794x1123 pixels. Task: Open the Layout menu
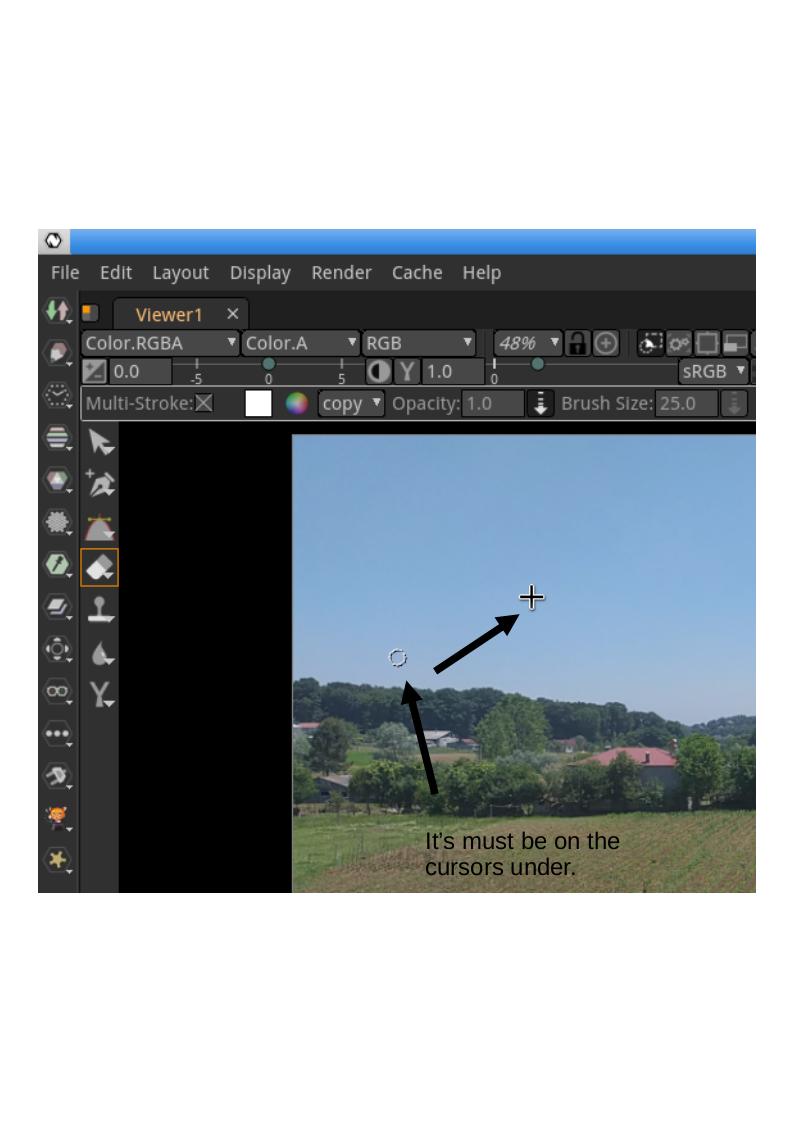(180, 273)
